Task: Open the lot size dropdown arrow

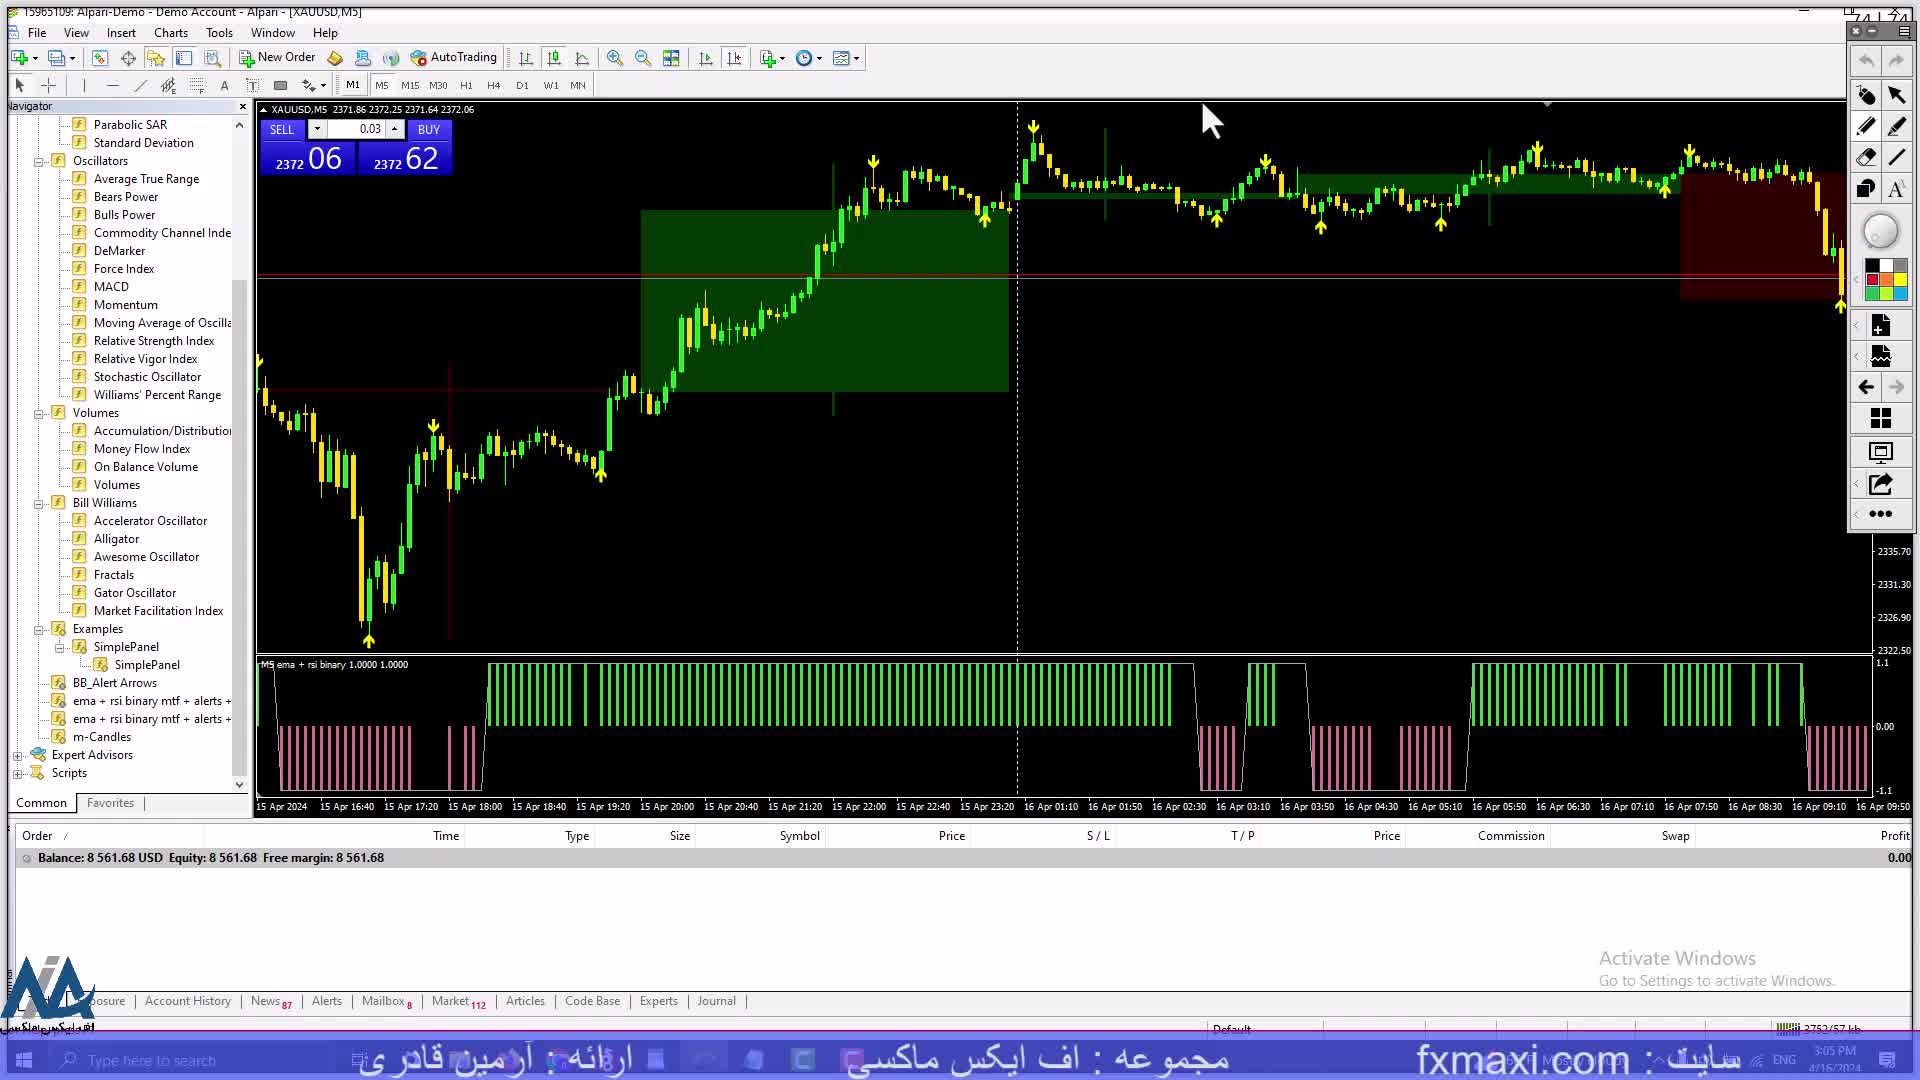Action: [x=317, y=129]
